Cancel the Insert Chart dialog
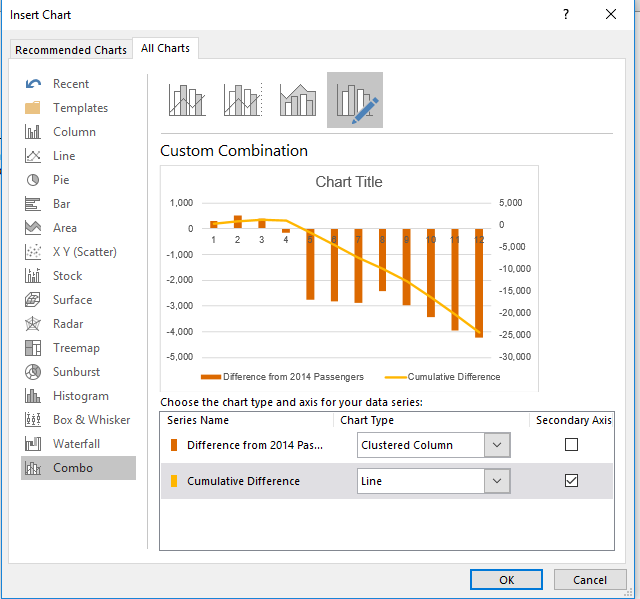The image size is (640, 599). pyautogui.click(x=590, y=580)
